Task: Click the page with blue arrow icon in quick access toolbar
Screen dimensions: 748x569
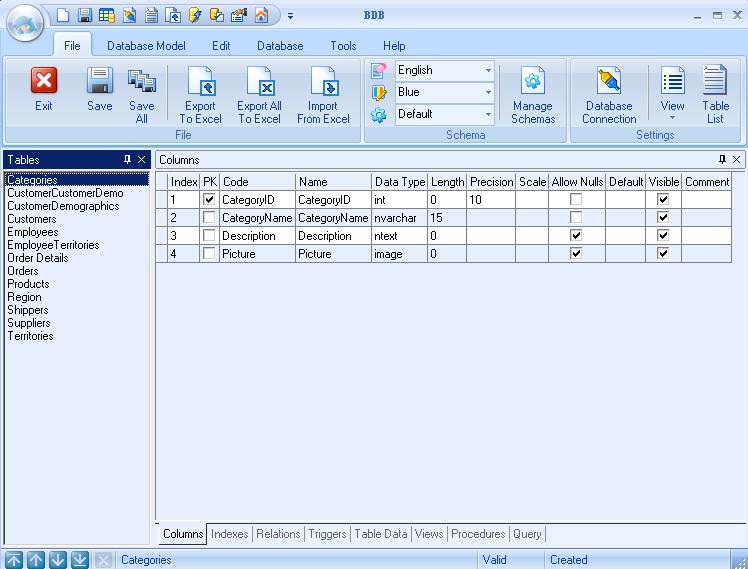Action: click(x=173, y=15)
